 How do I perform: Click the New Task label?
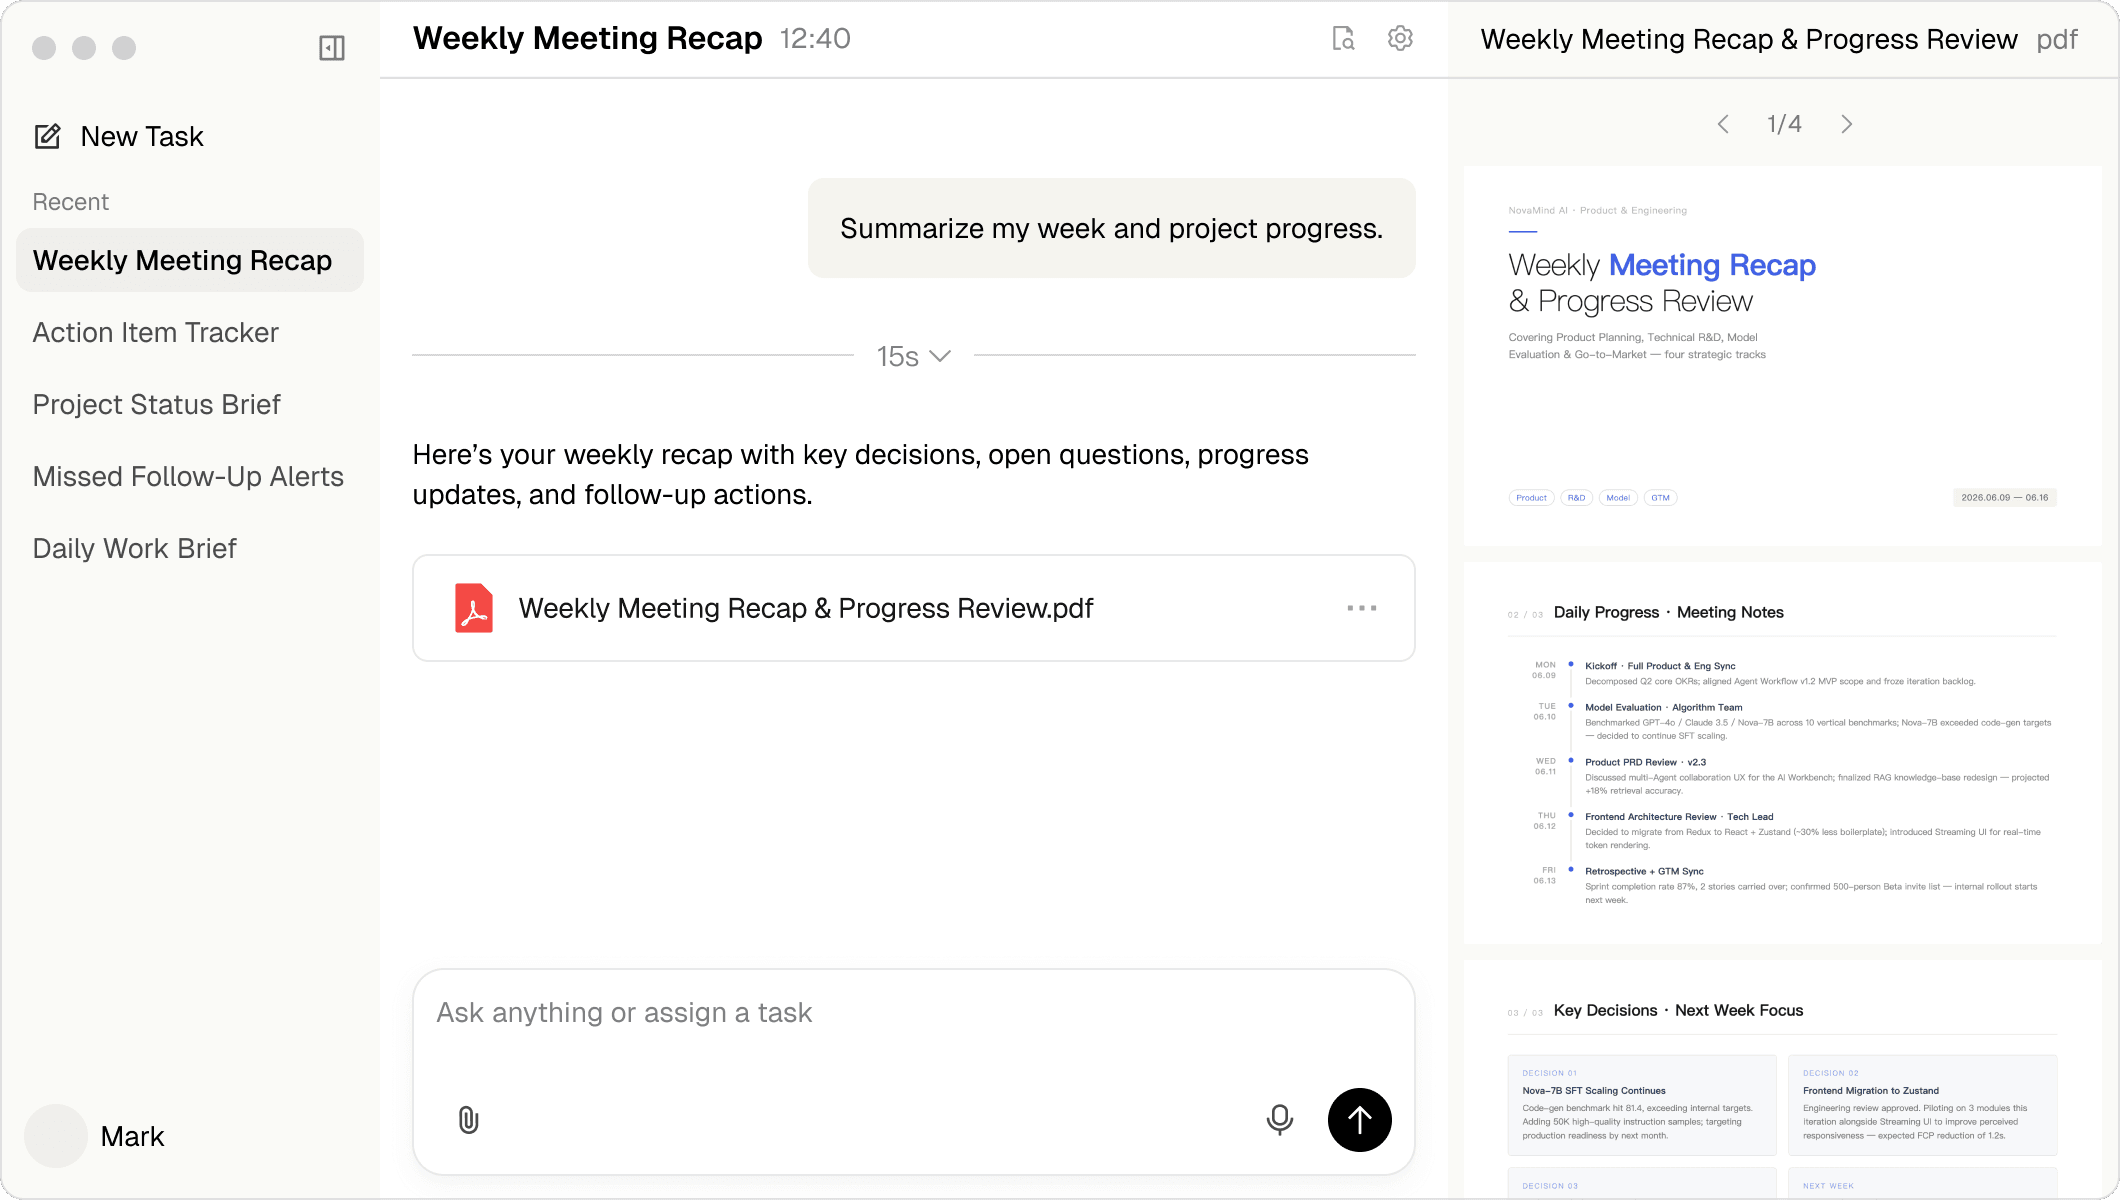pos(142,136)
